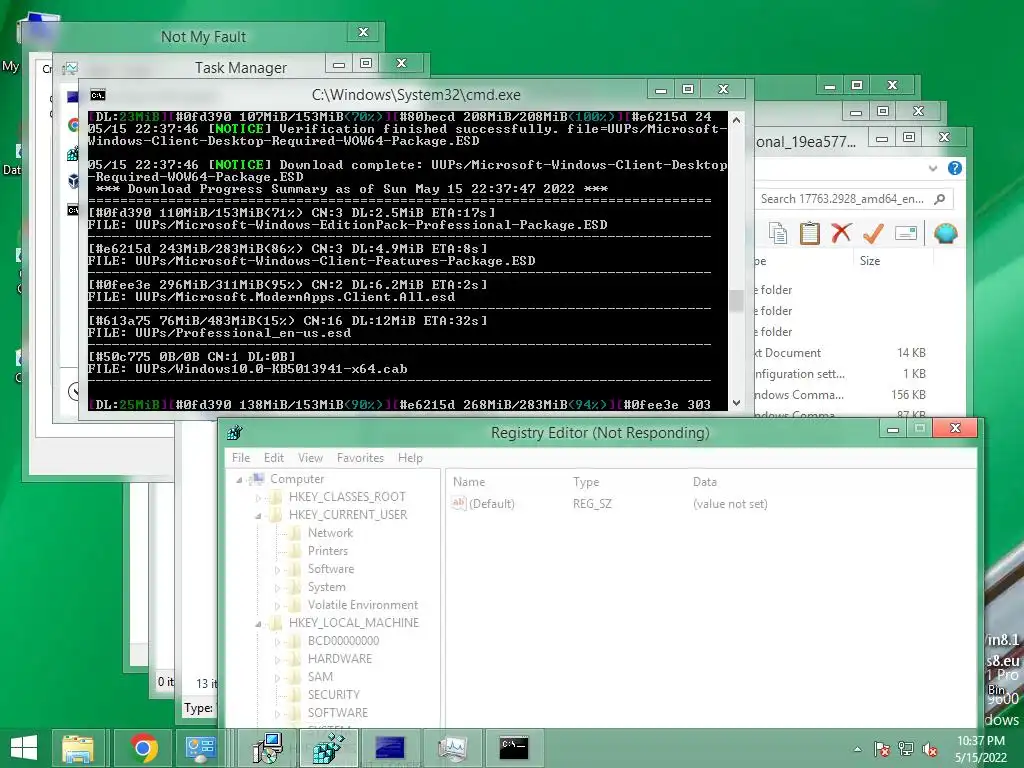Open the View menu in Registry Editor

(x=310, y=458)
